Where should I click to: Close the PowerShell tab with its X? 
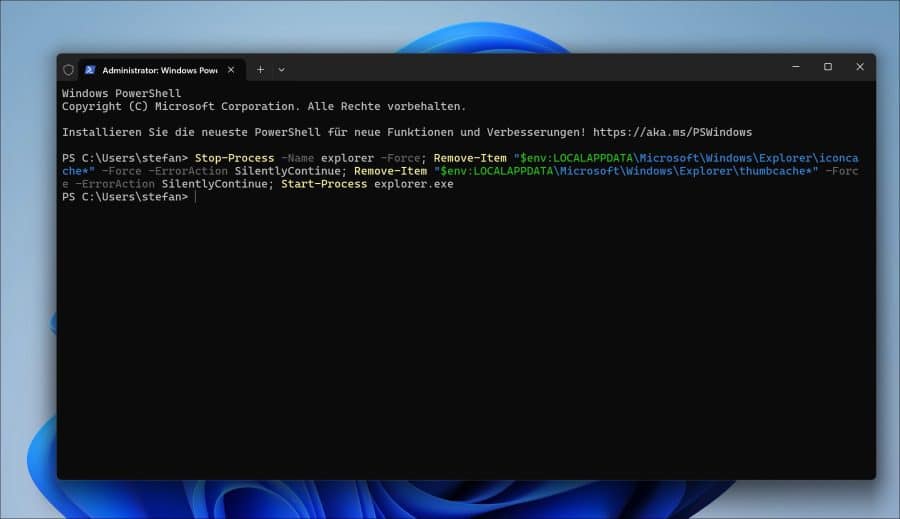(x=231, y=69)
